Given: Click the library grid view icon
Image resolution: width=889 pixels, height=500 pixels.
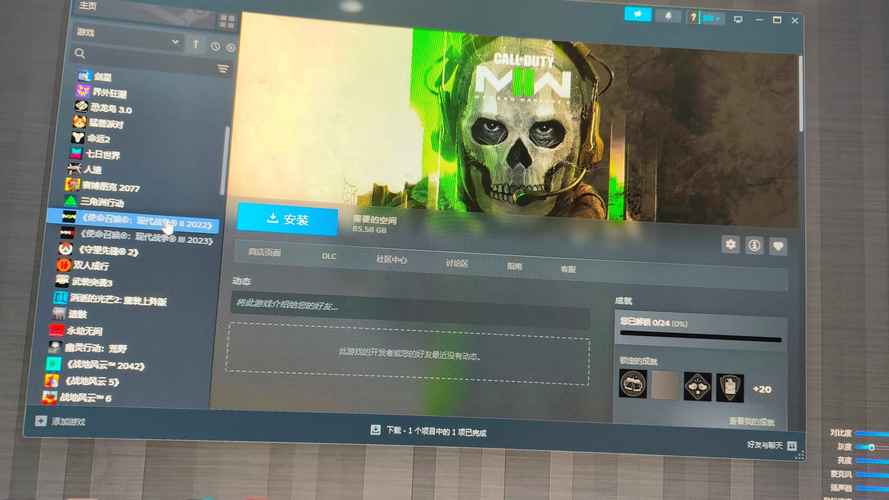Looking at the screenshot, I should [x=227, y=22].
